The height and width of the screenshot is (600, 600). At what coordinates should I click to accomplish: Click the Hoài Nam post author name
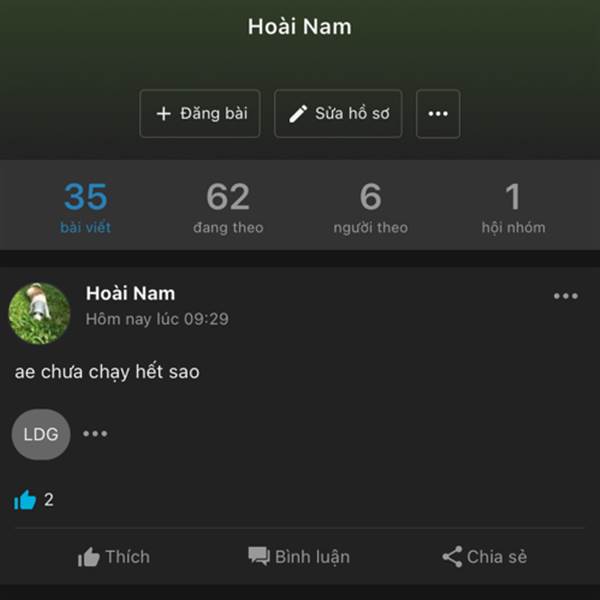[x=130, y=293]
